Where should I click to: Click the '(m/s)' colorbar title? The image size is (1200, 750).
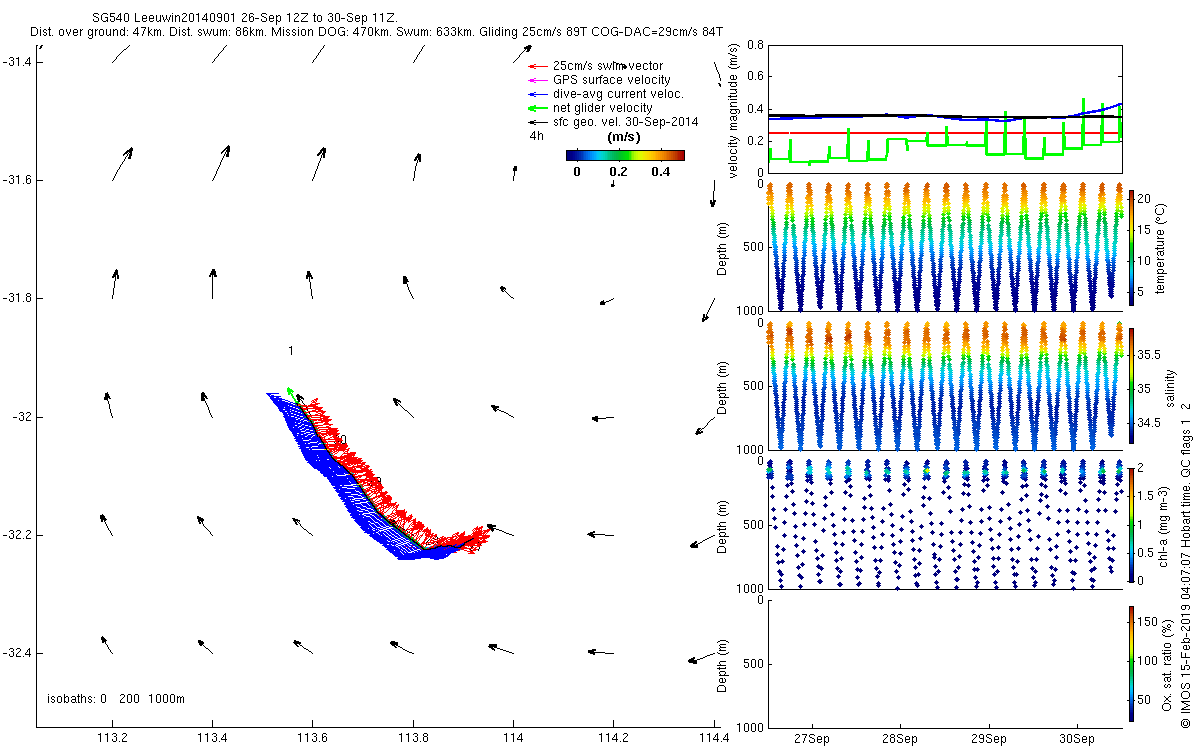pos(625,137)
